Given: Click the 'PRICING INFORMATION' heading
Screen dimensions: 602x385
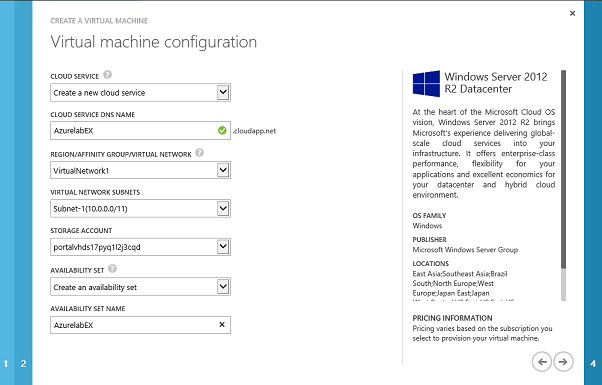Looking at the screenshot, I should [x=452, y=318].
